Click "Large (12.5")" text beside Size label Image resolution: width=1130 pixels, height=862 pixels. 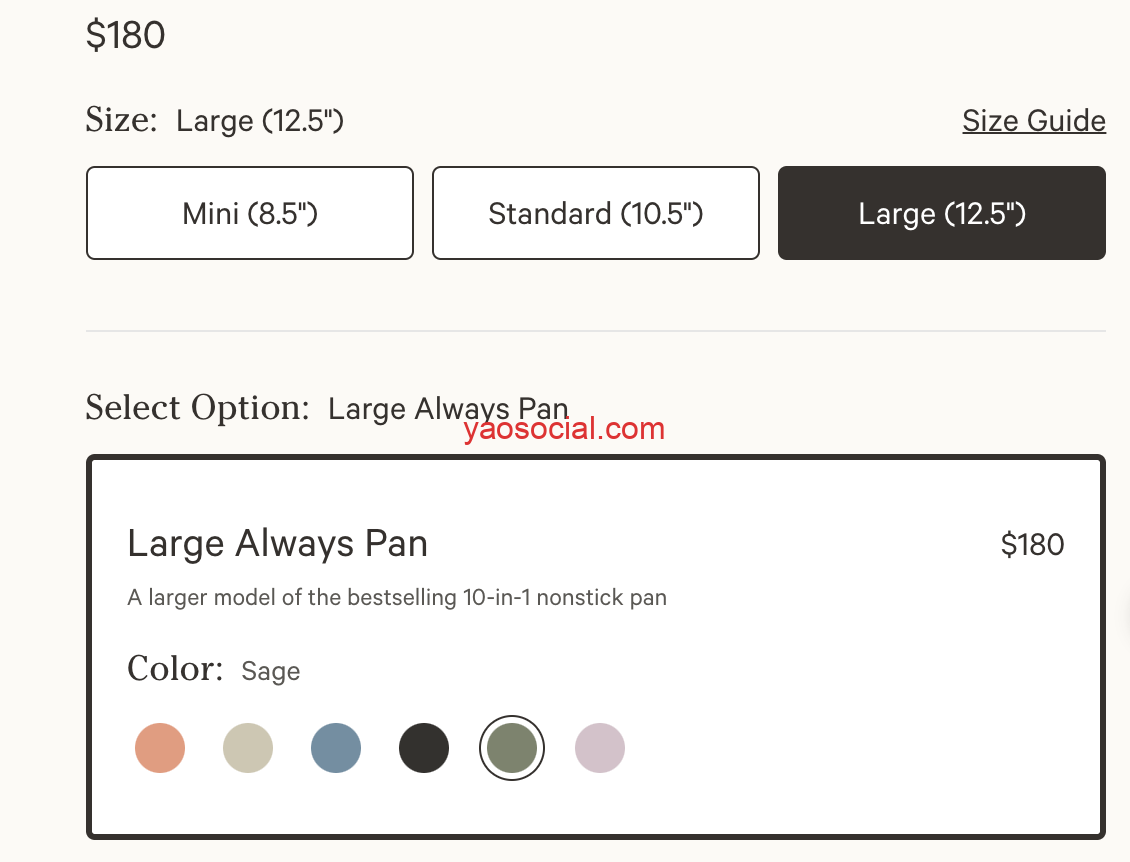tap(260, 121)
